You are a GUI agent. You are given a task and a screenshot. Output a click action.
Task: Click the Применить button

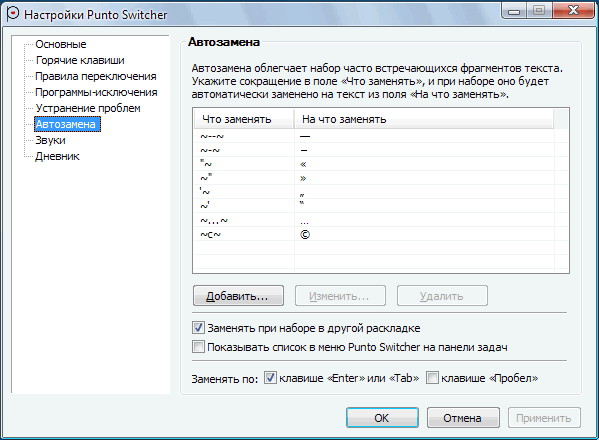(544, 418)
